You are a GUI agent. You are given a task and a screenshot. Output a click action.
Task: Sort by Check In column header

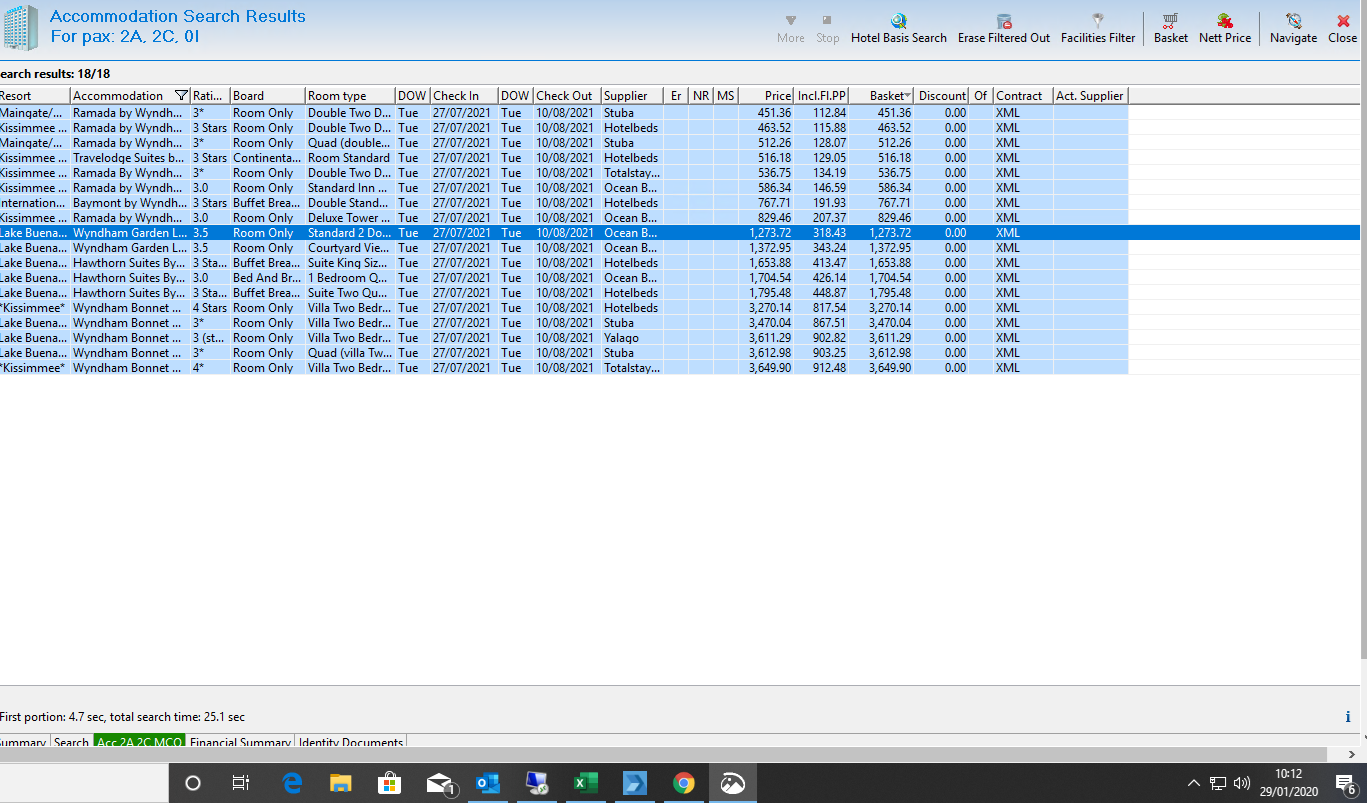point(464,96)
